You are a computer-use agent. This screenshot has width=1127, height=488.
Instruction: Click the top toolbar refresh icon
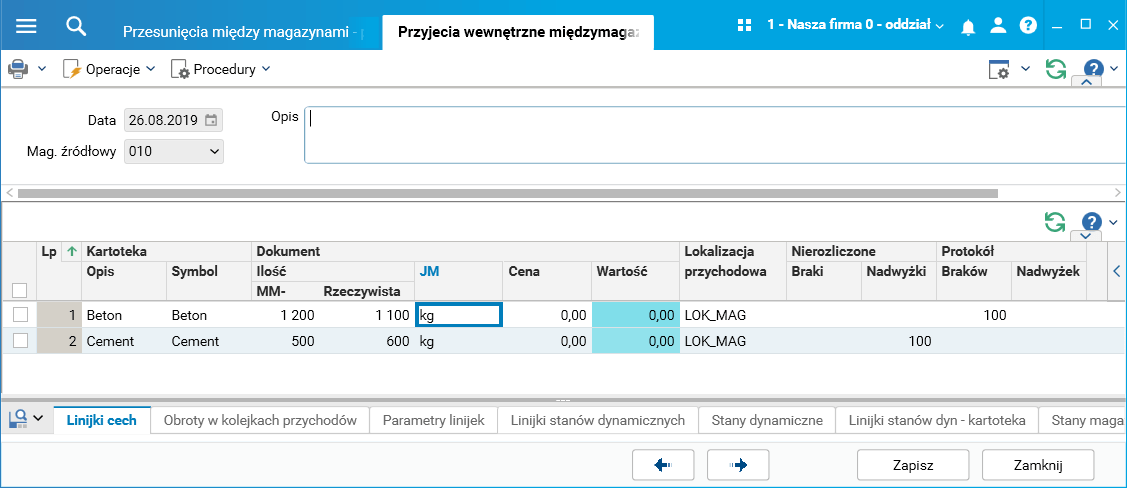coord(1055,69)
